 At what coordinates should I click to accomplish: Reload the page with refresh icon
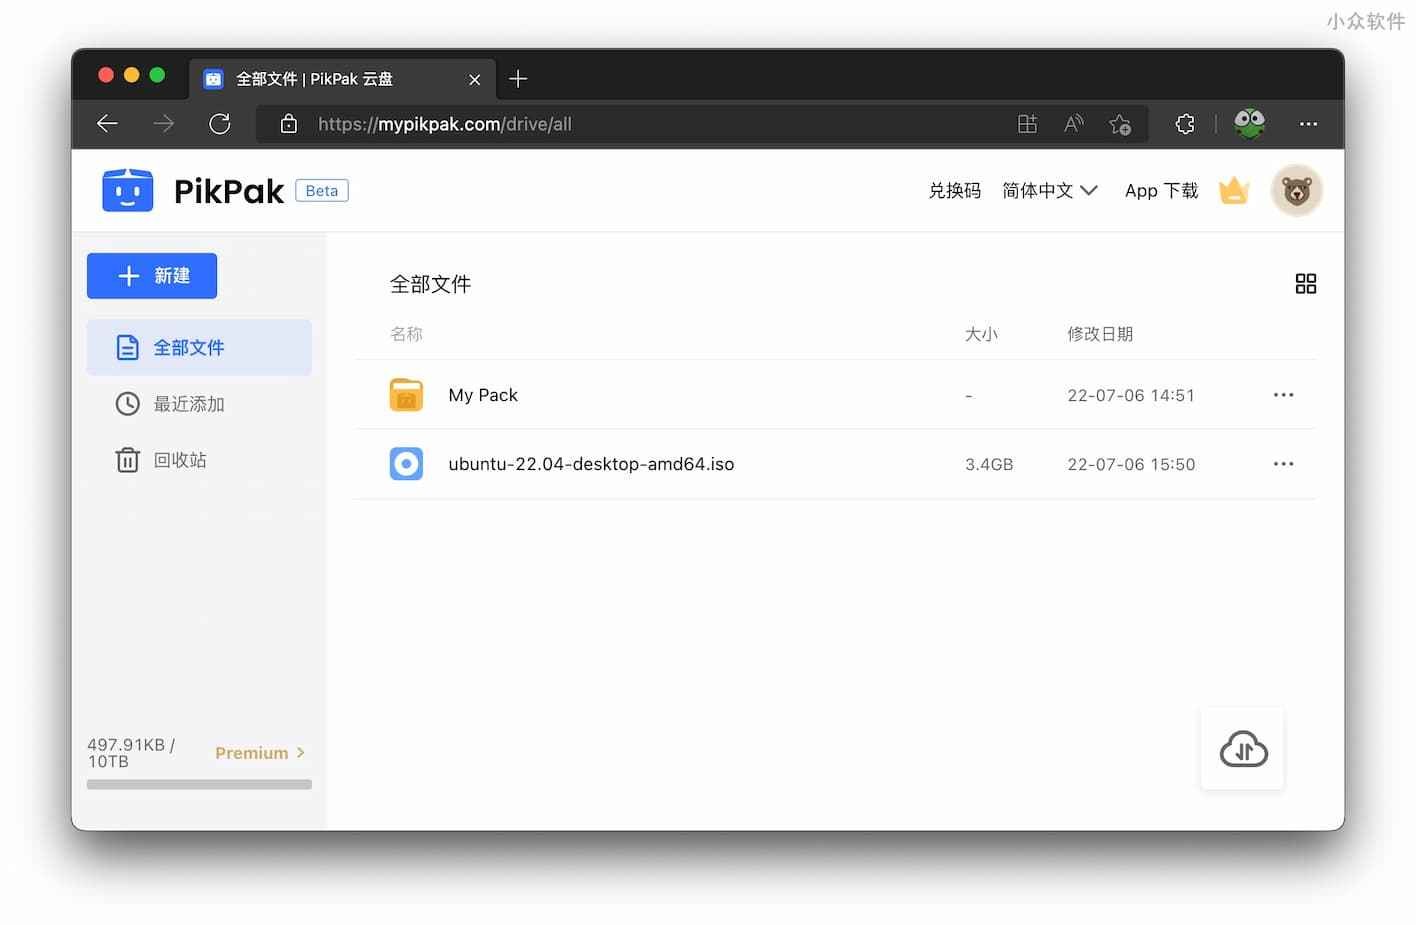(220, 124)
